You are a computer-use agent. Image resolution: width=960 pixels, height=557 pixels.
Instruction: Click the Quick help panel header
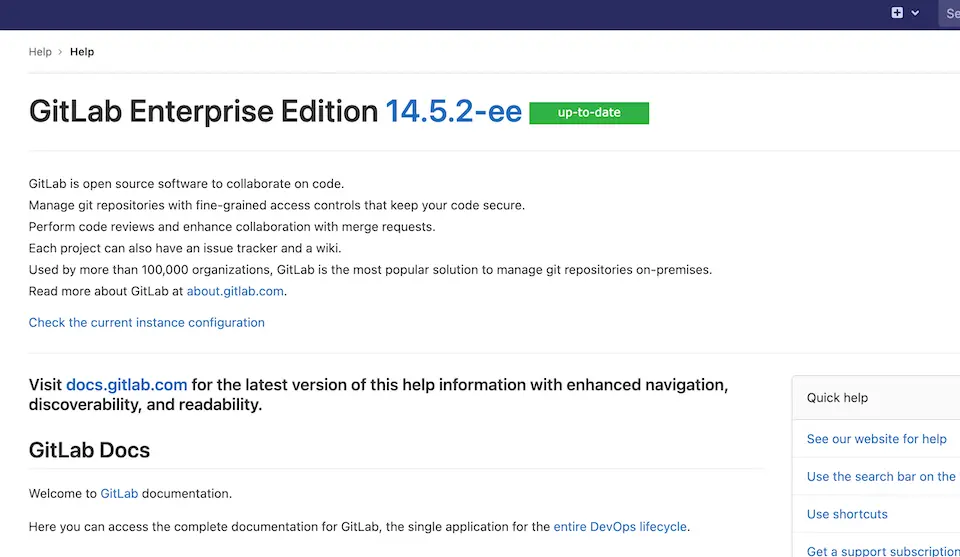pos(876,398)
